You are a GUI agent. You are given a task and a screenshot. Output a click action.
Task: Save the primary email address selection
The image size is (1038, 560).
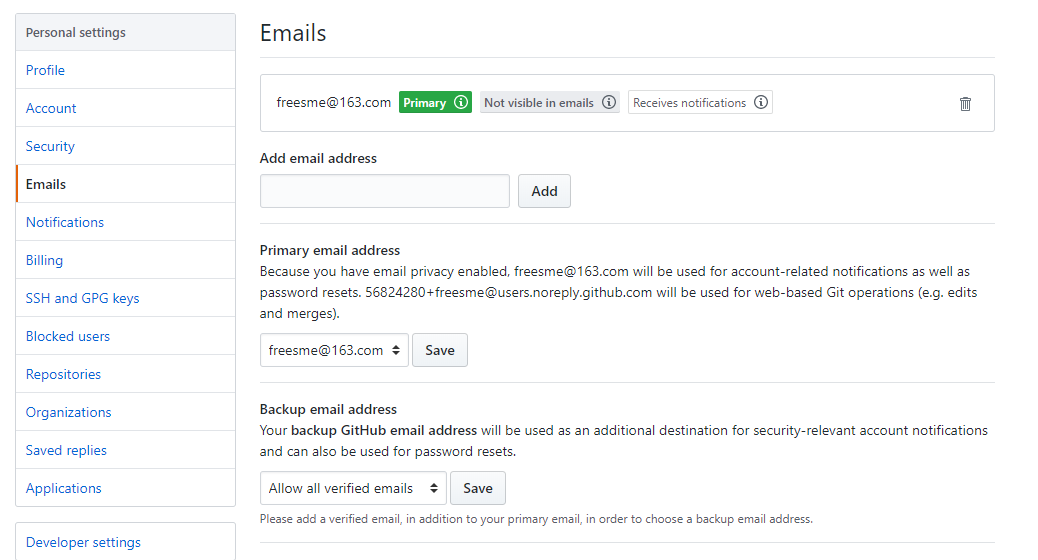click(x=440, y=350)
